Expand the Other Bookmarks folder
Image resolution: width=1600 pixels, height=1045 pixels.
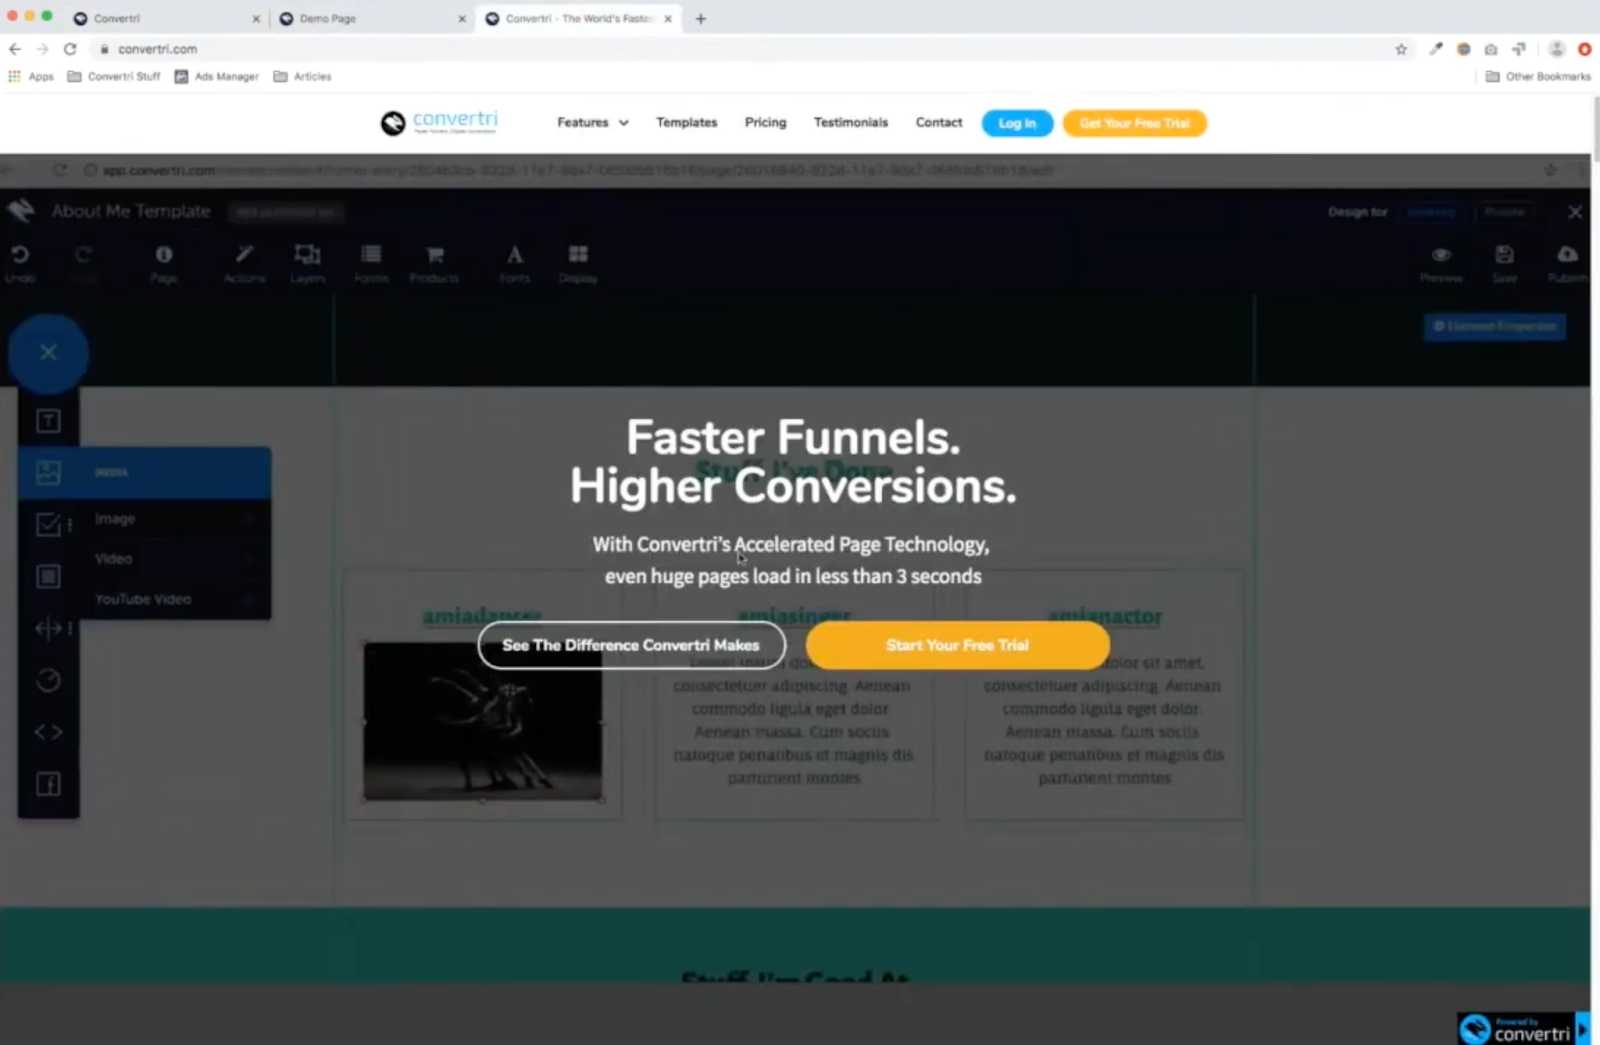point(1538,76)
